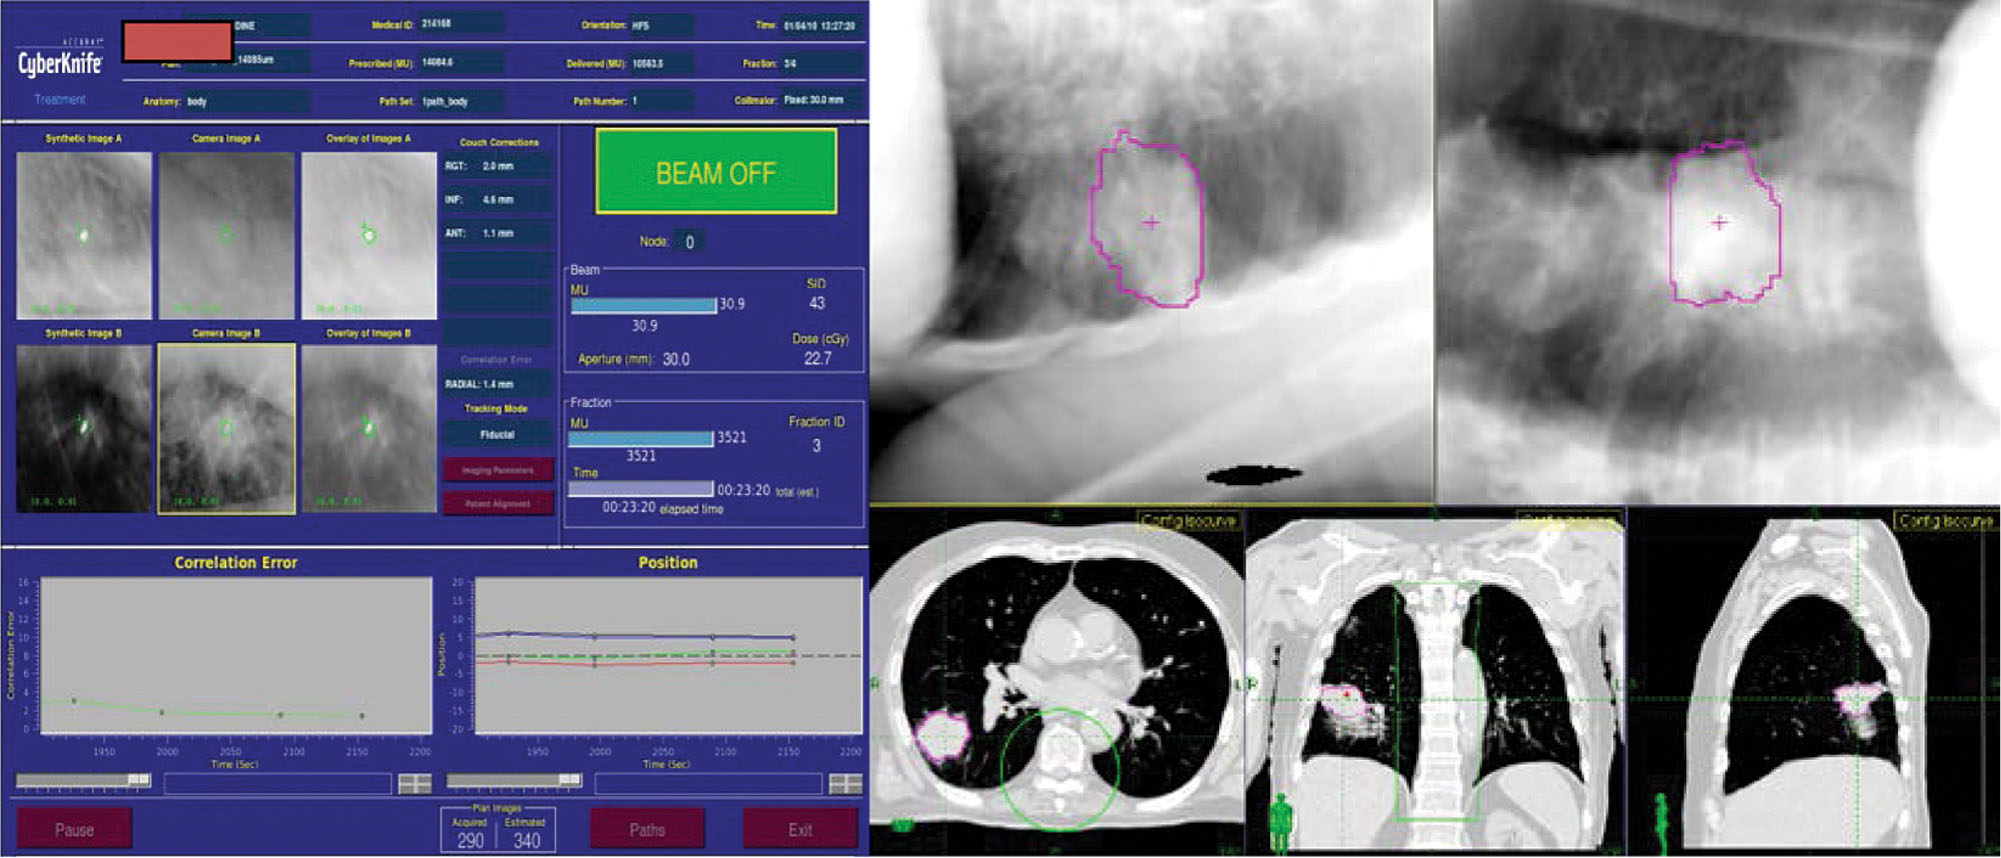
Task: Click the pink crosshair in left radiograph
Action: (x=1151, y=222)
